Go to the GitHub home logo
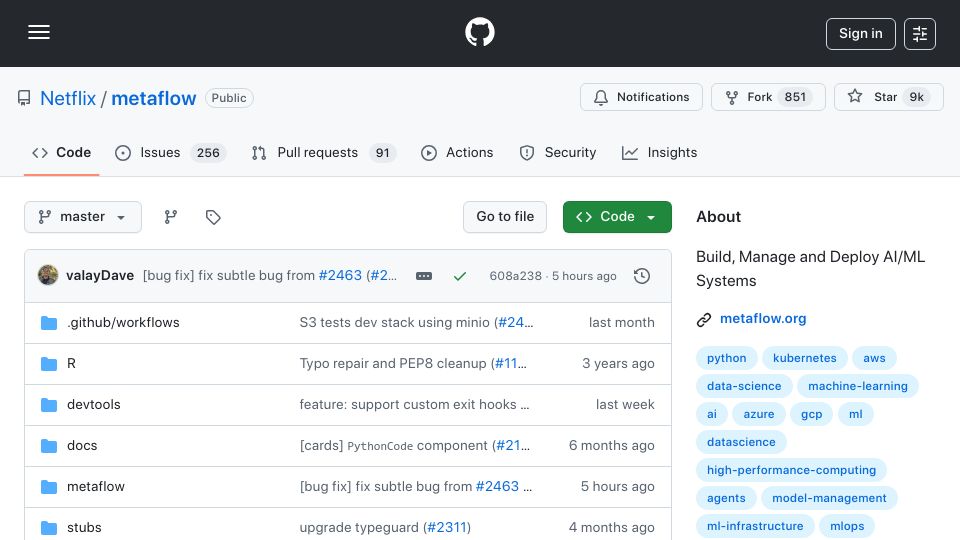The height and width of the screenshot is (540, 960). point(479,32)
